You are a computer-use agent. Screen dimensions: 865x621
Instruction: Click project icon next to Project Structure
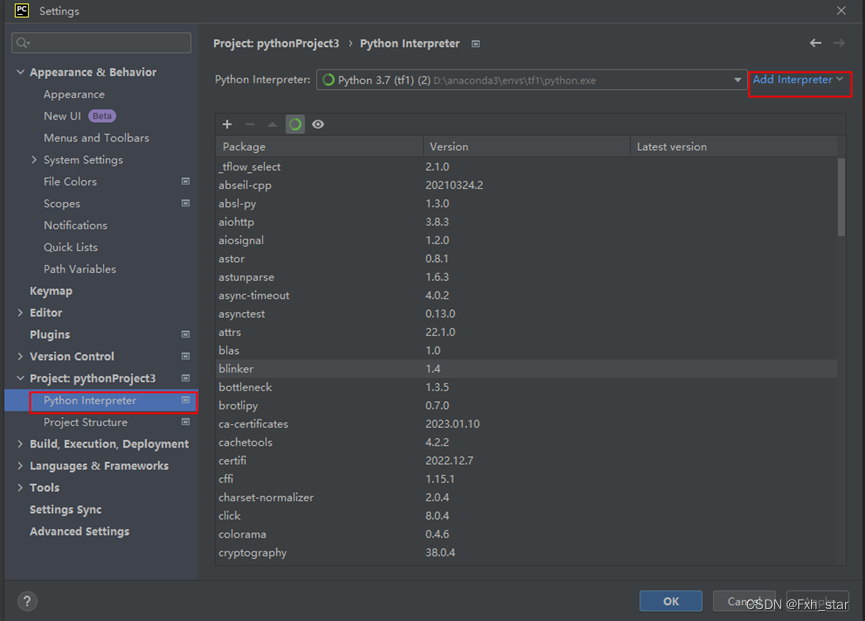point(186,422)
